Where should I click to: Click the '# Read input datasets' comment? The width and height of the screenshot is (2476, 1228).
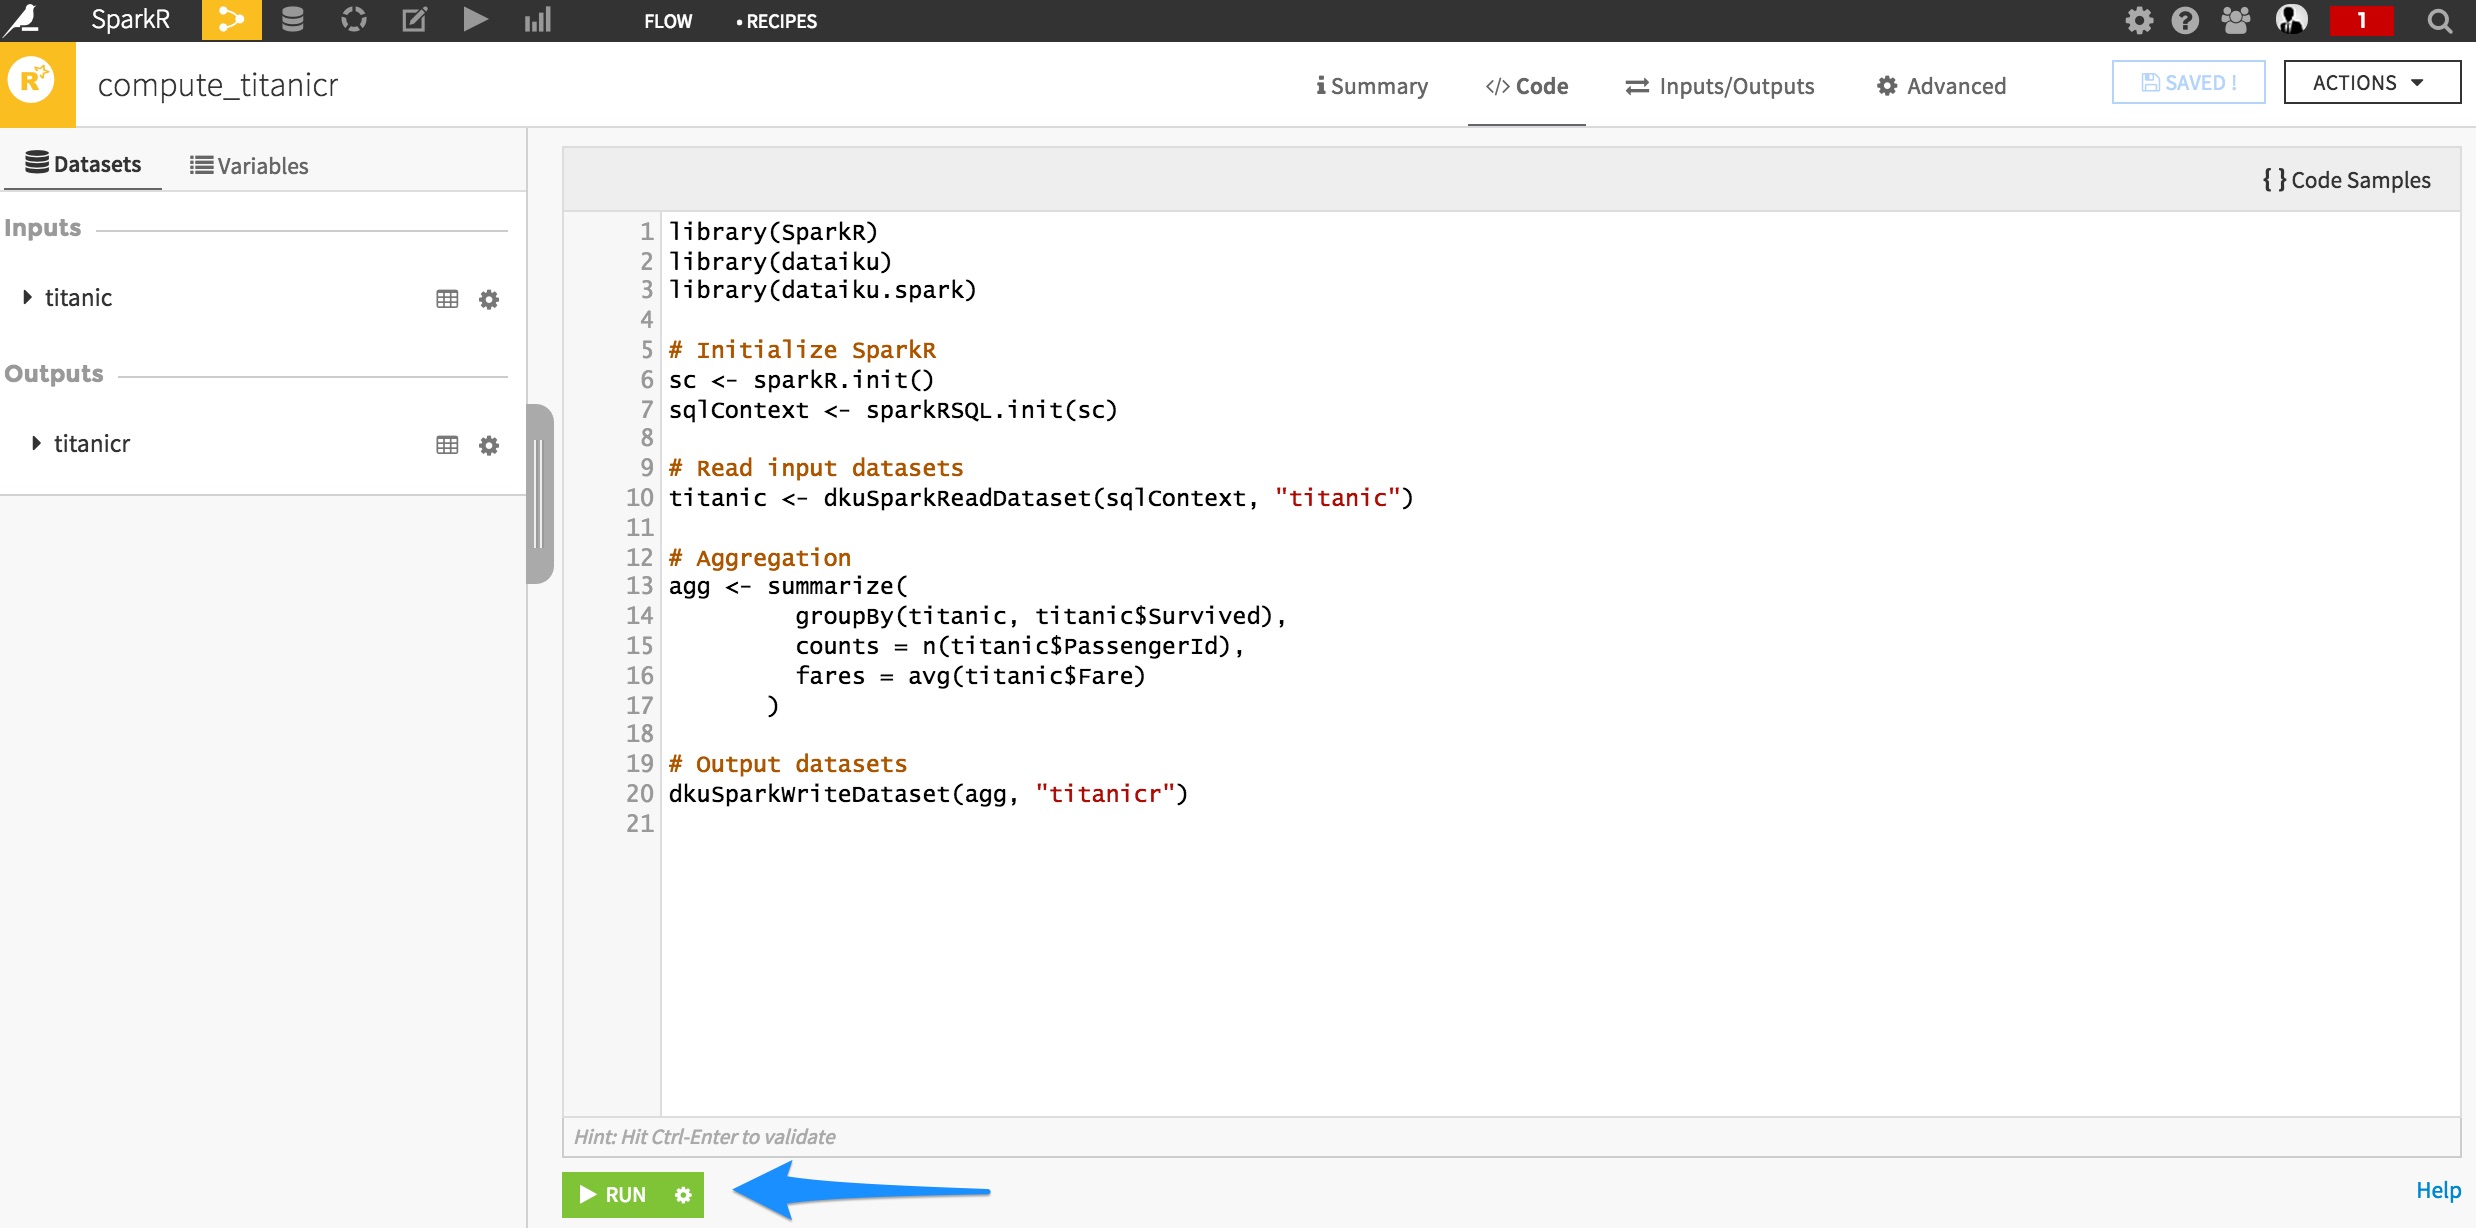(x=816, y=468)
